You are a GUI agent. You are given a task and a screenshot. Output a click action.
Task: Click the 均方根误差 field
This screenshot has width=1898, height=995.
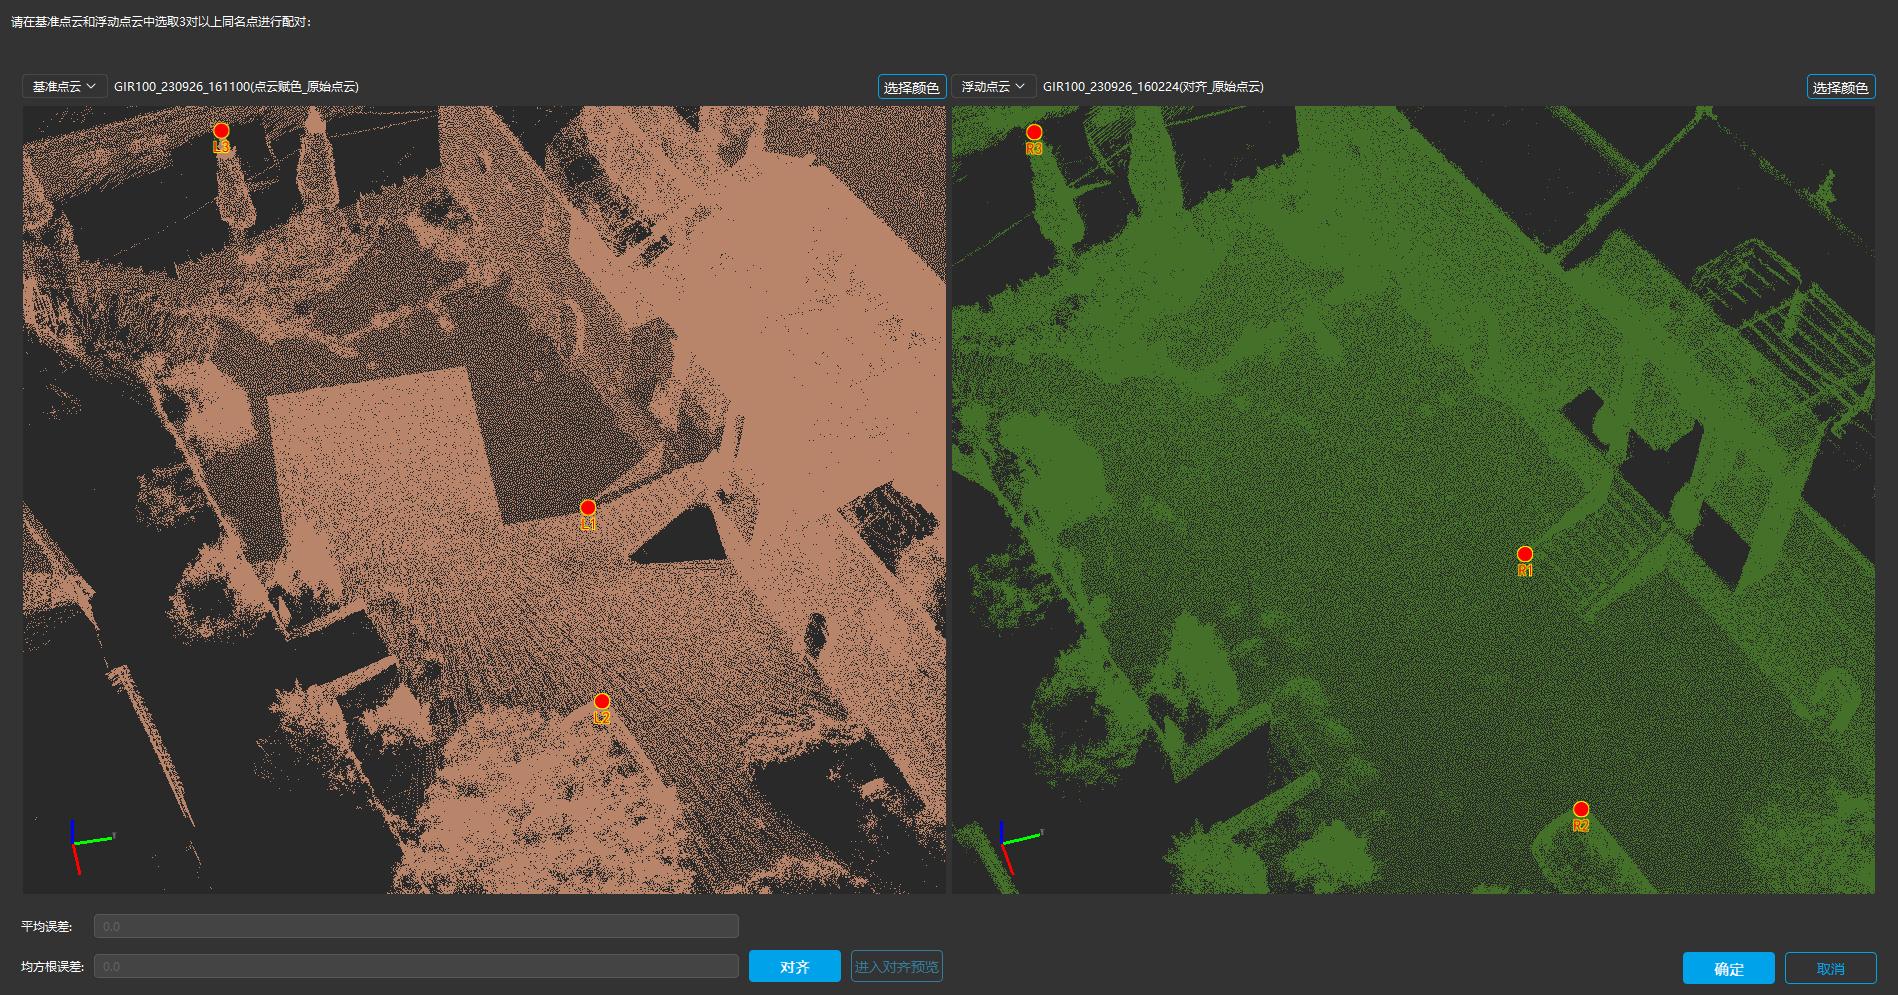click(x=416, y=966)
